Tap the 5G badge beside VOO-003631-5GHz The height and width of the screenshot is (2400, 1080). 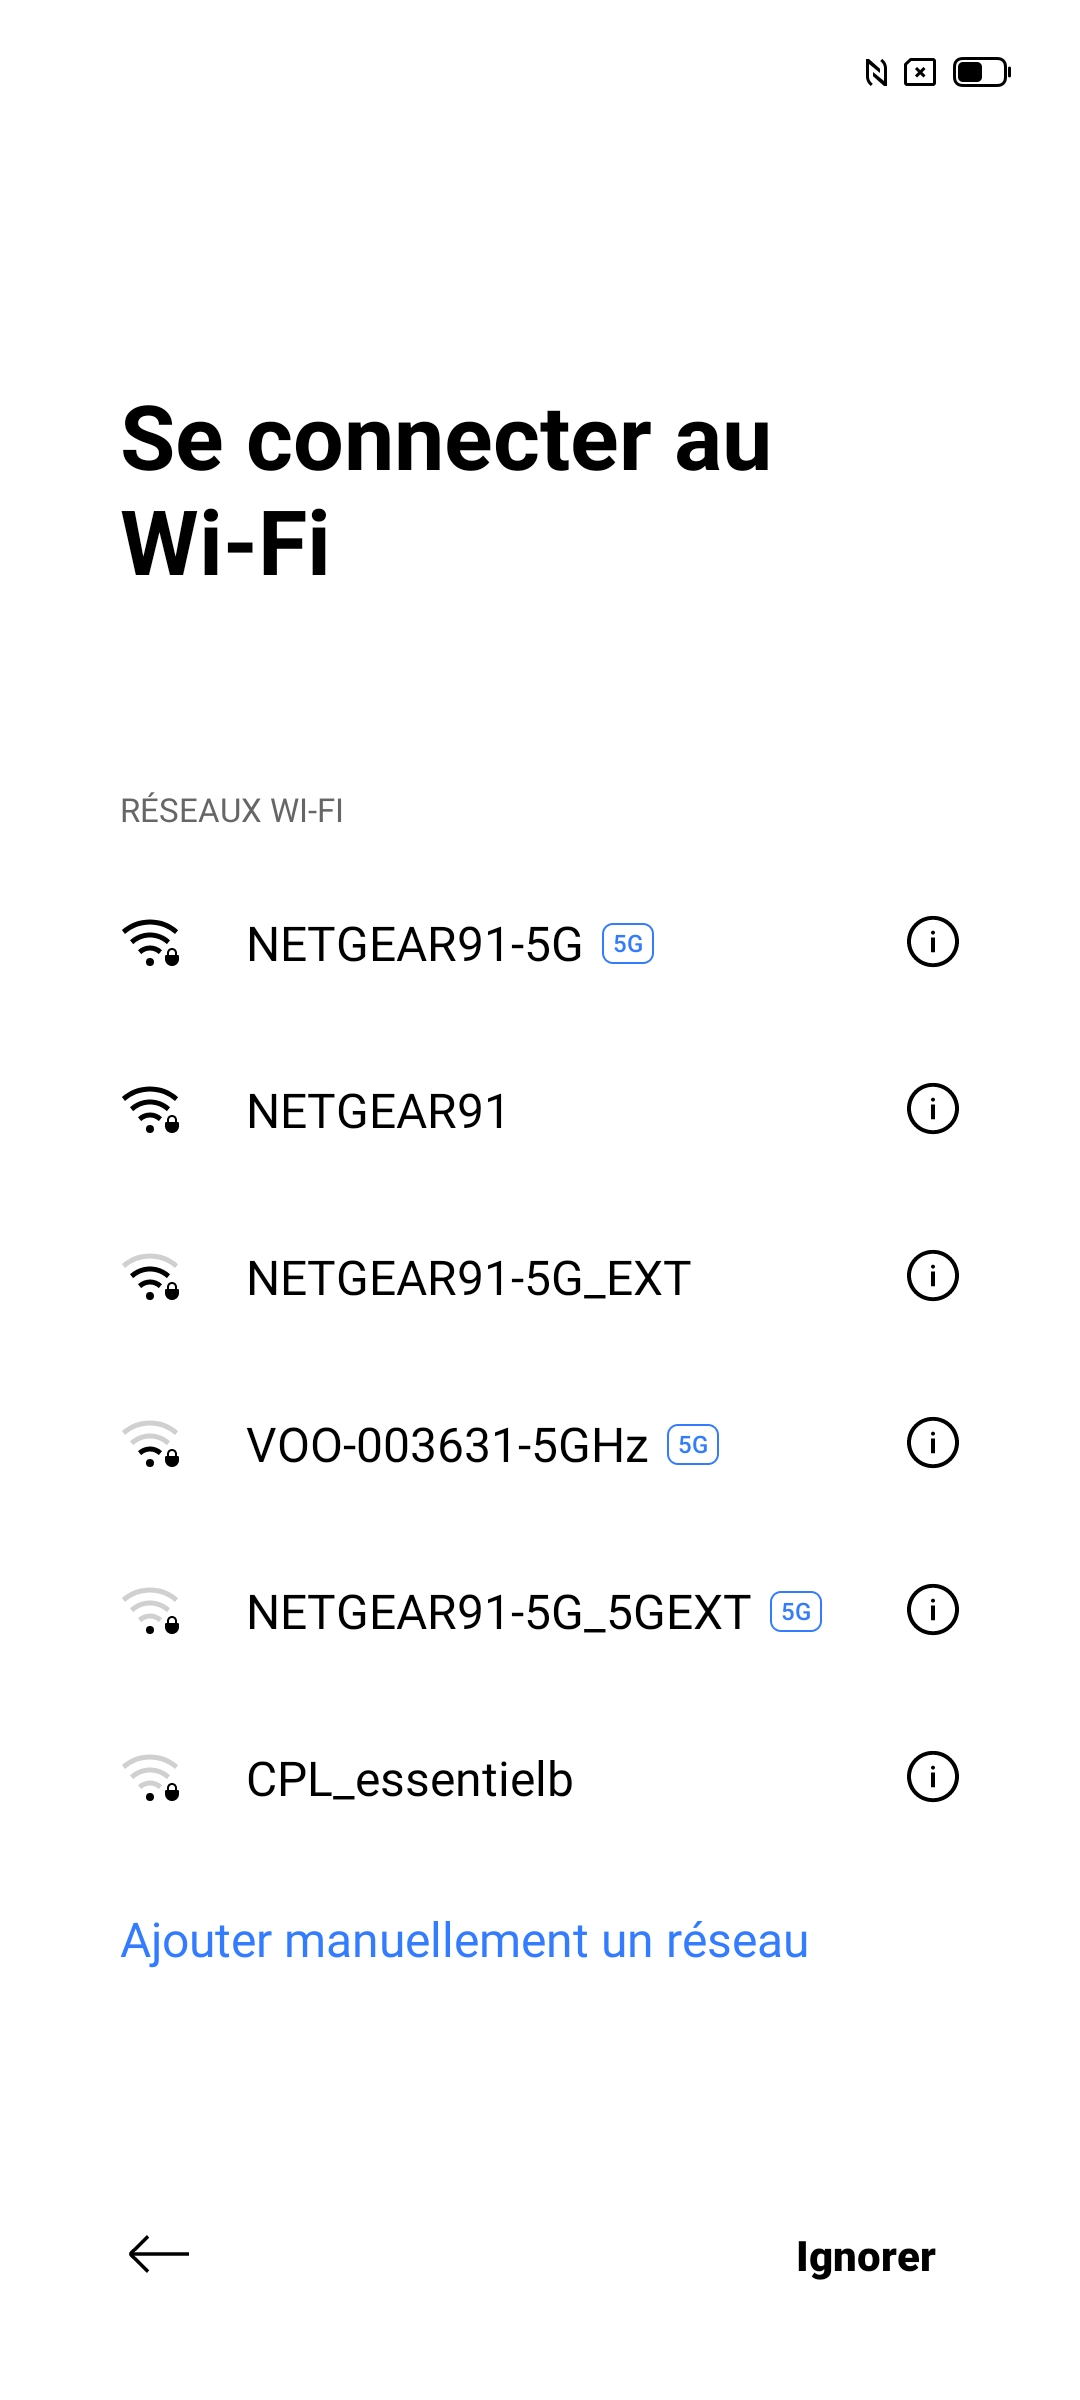coord(693,1445)
